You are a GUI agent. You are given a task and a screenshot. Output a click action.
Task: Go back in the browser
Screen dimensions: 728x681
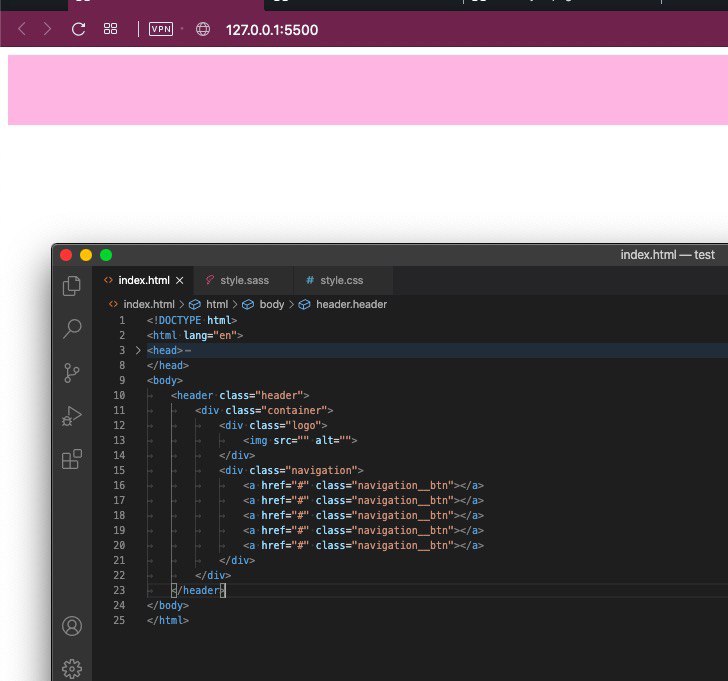tap(21, 29)
